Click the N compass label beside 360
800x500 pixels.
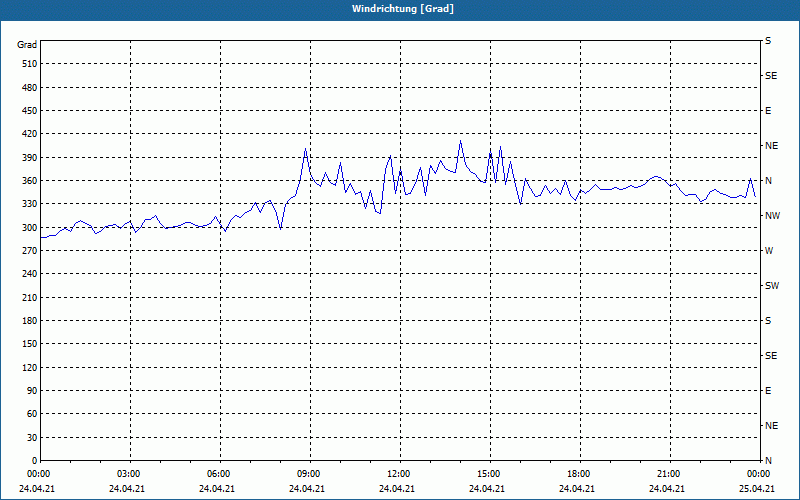769,181
